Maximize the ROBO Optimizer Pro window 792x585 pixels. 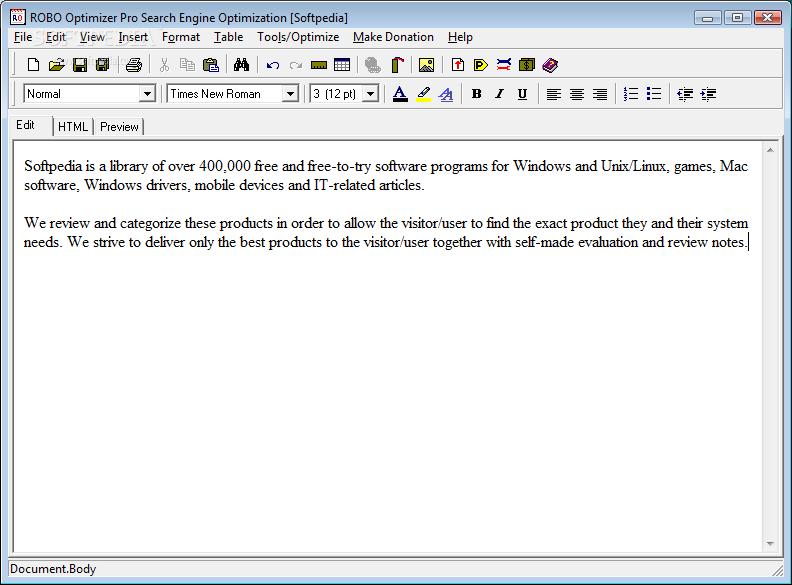tap(737, 18)
